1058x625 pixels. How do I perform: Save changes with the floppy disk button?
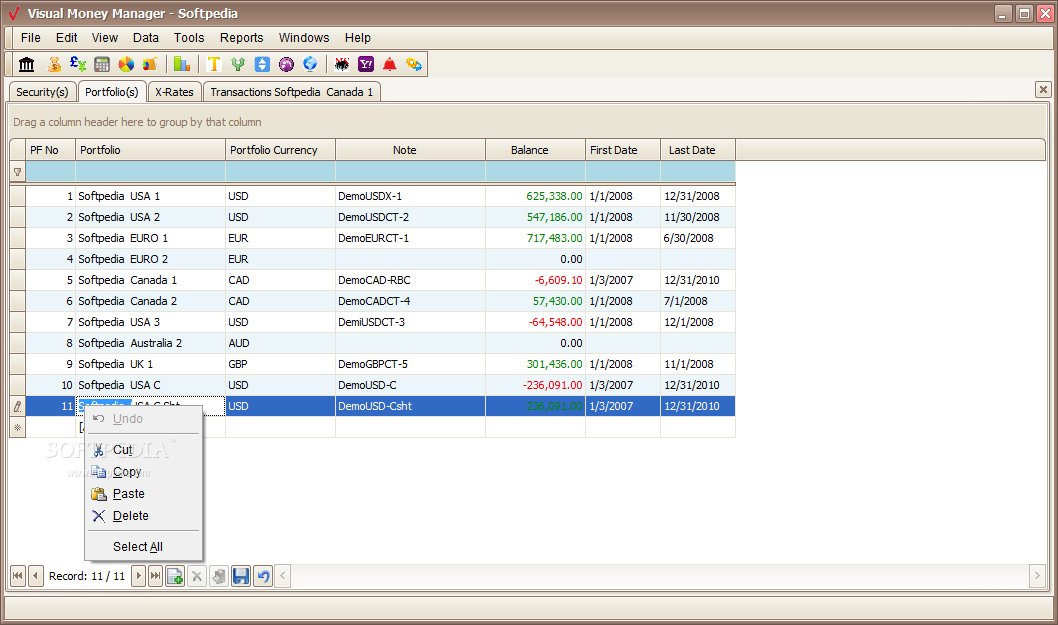[241, 576]
